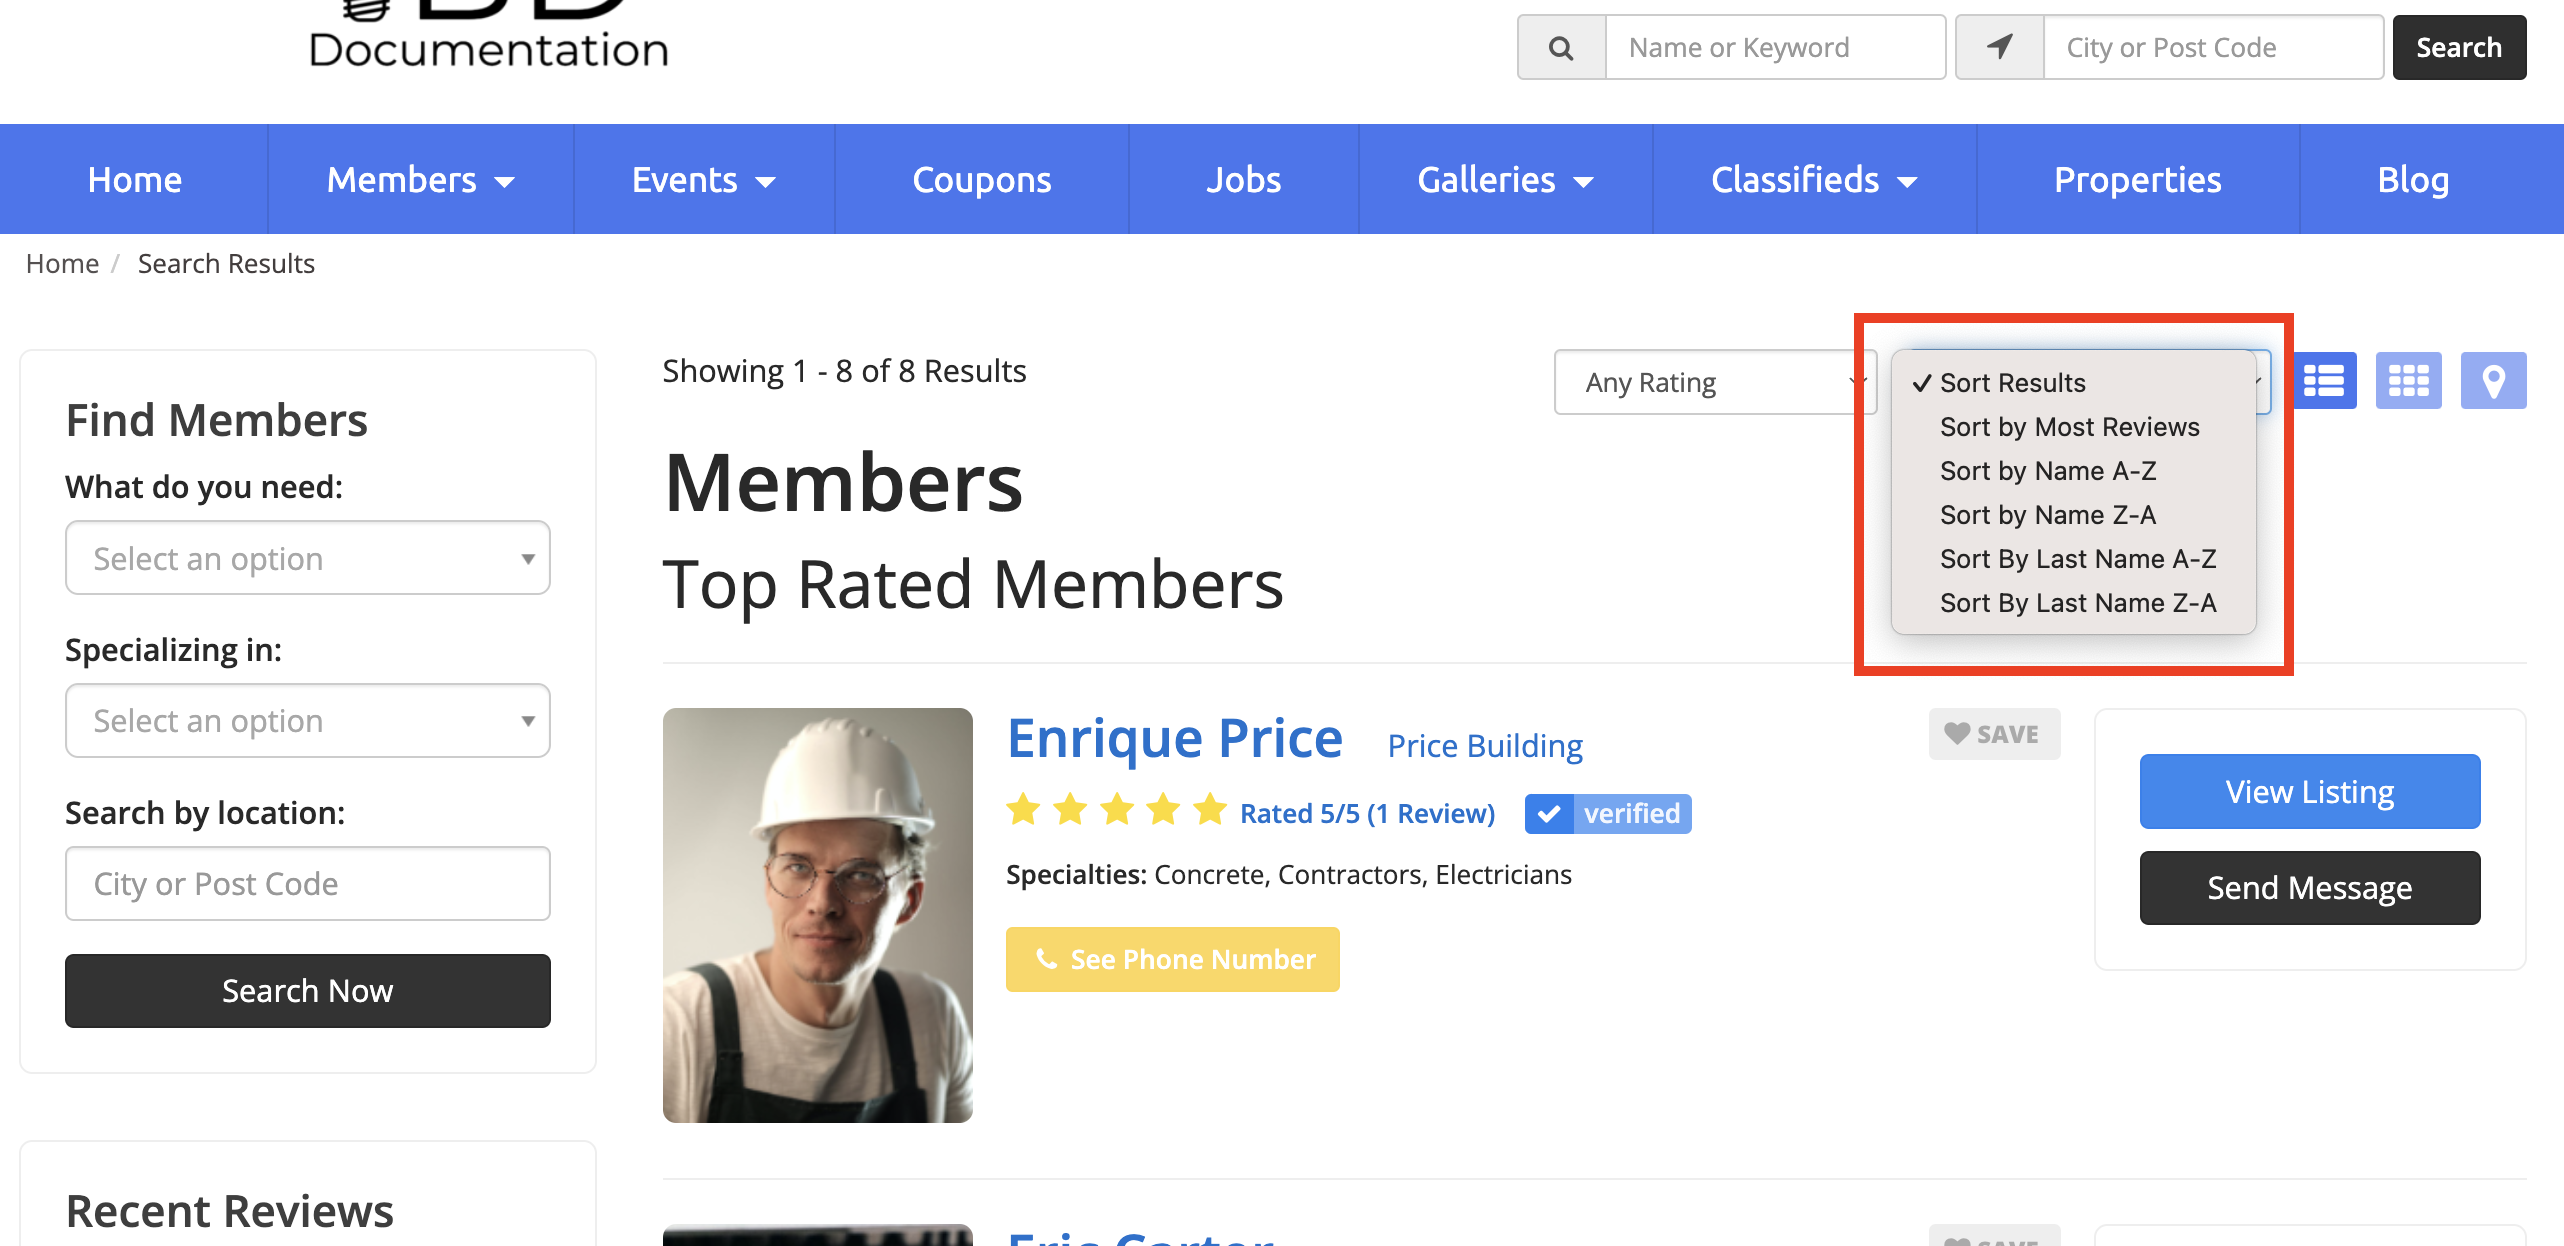The height and width of the screenshot is (1246, 2564).
Task: Open the Classifieds navigation menu
Action: tap(1813, 180)
